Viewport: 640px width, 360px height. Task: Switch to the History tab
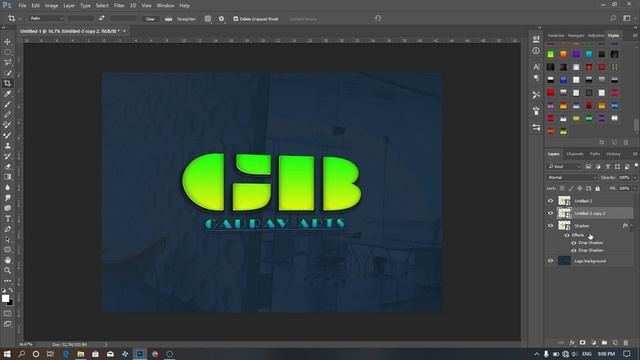(x=613, y=154)
